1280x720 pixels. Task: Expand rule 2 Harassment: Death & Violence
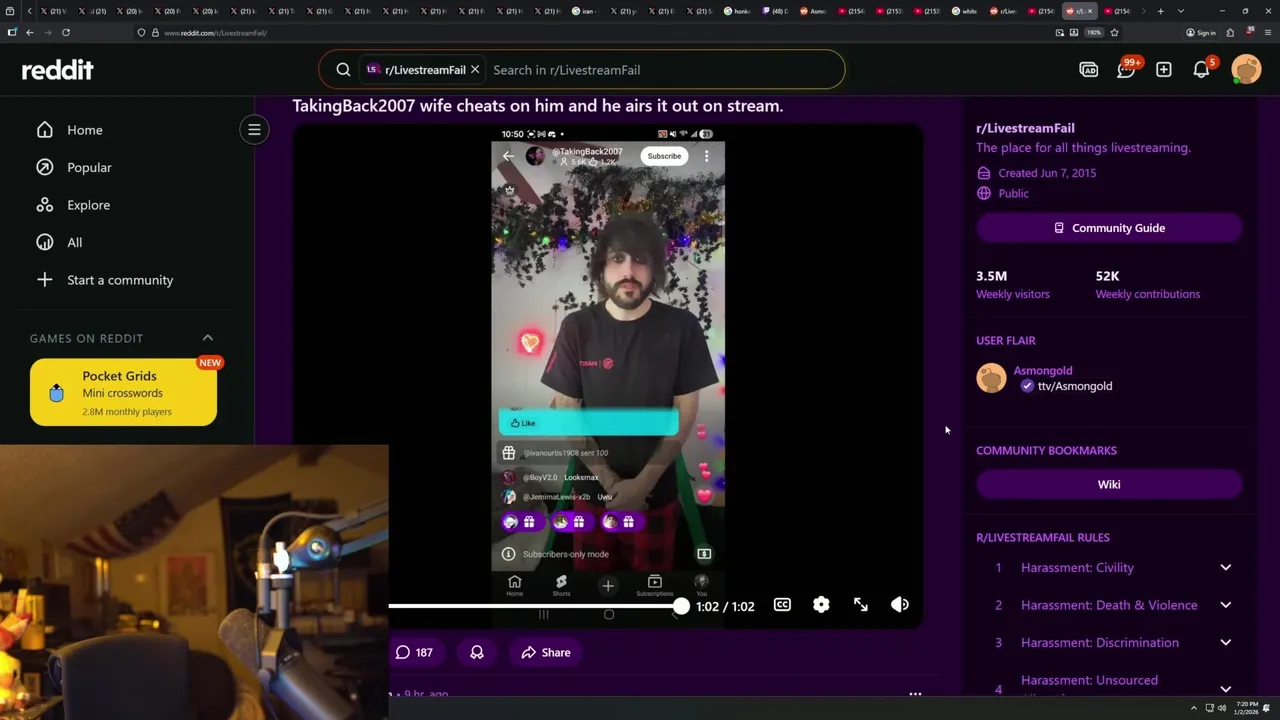[x=1109, y=605]
